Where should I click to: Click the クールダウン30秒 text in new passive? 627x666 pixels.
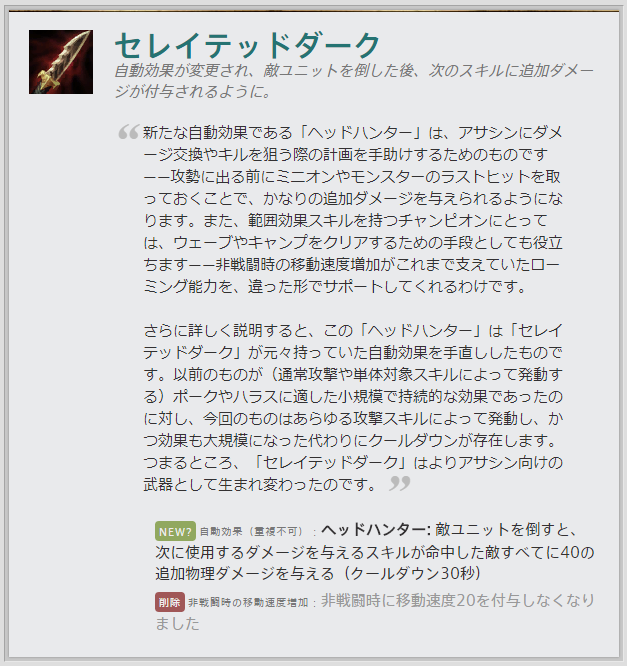[412, 573]
